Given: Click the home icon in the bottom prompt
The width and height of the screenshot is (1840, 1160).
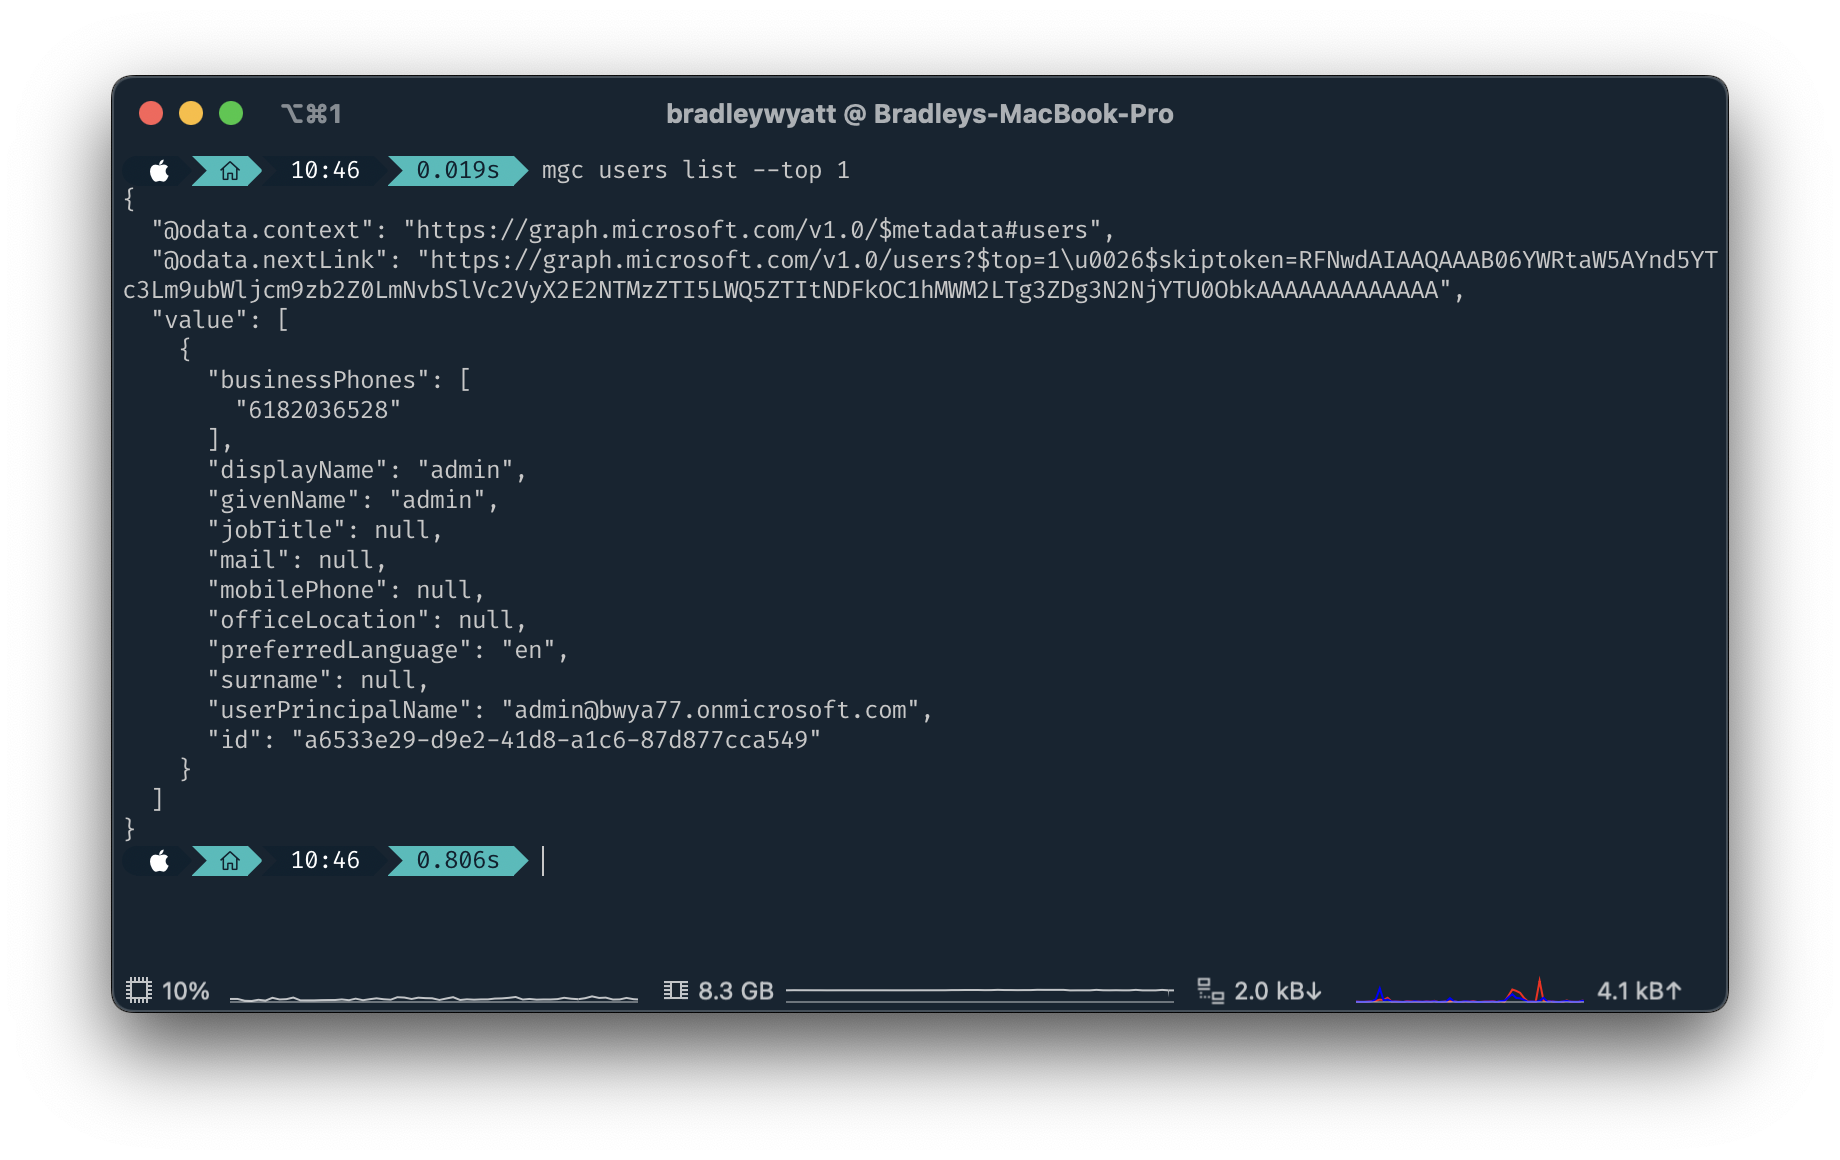Looking at the screenshot, I should 230,861.
